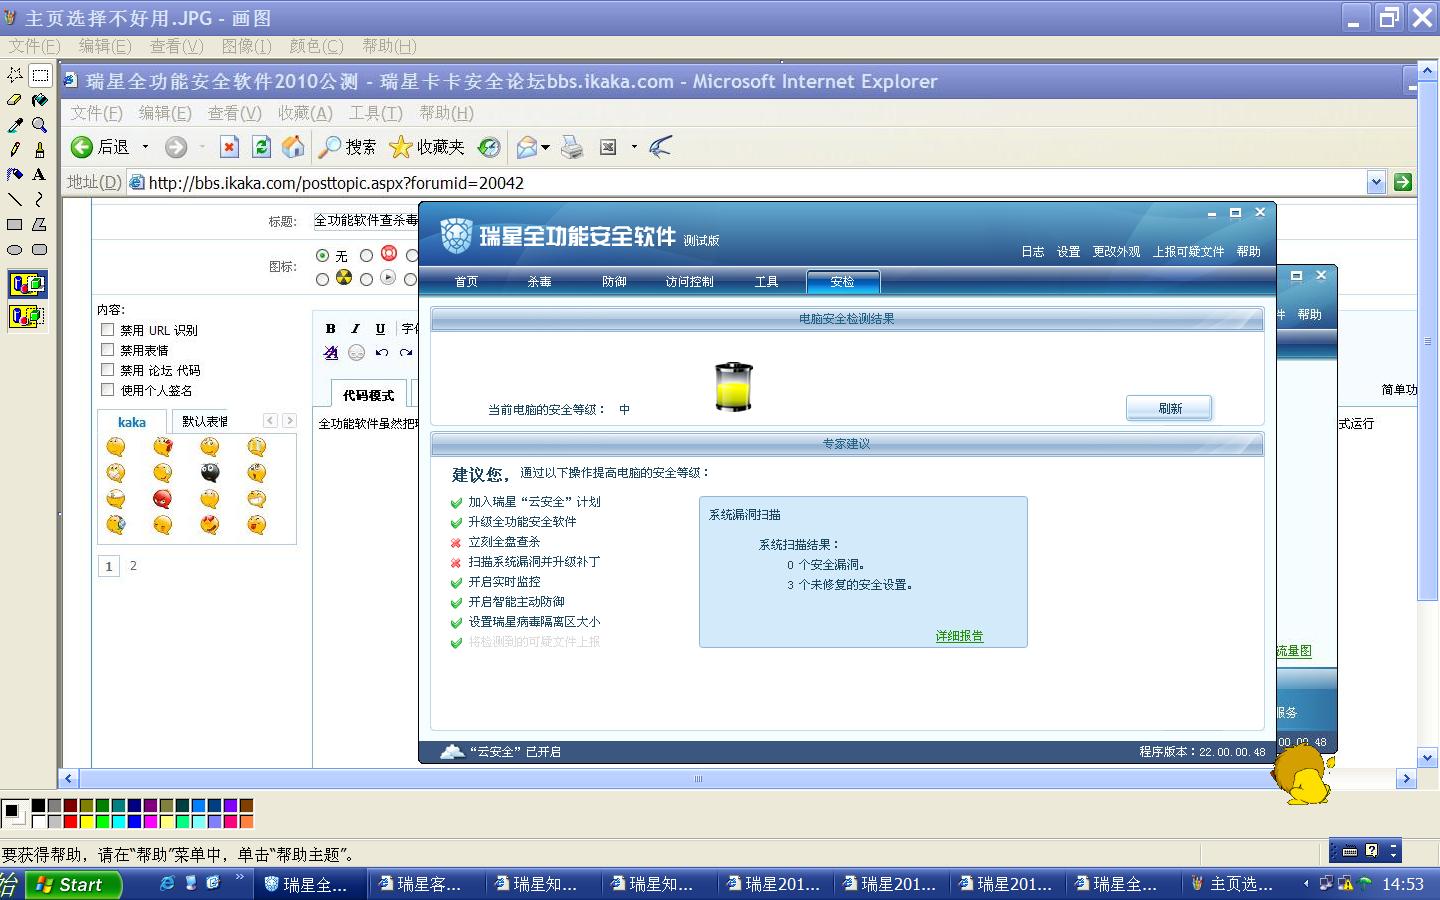Viewport: 1440px width, 900px height.
Task: Expand the IE address bar dropdown
Action: (1376, 182)
